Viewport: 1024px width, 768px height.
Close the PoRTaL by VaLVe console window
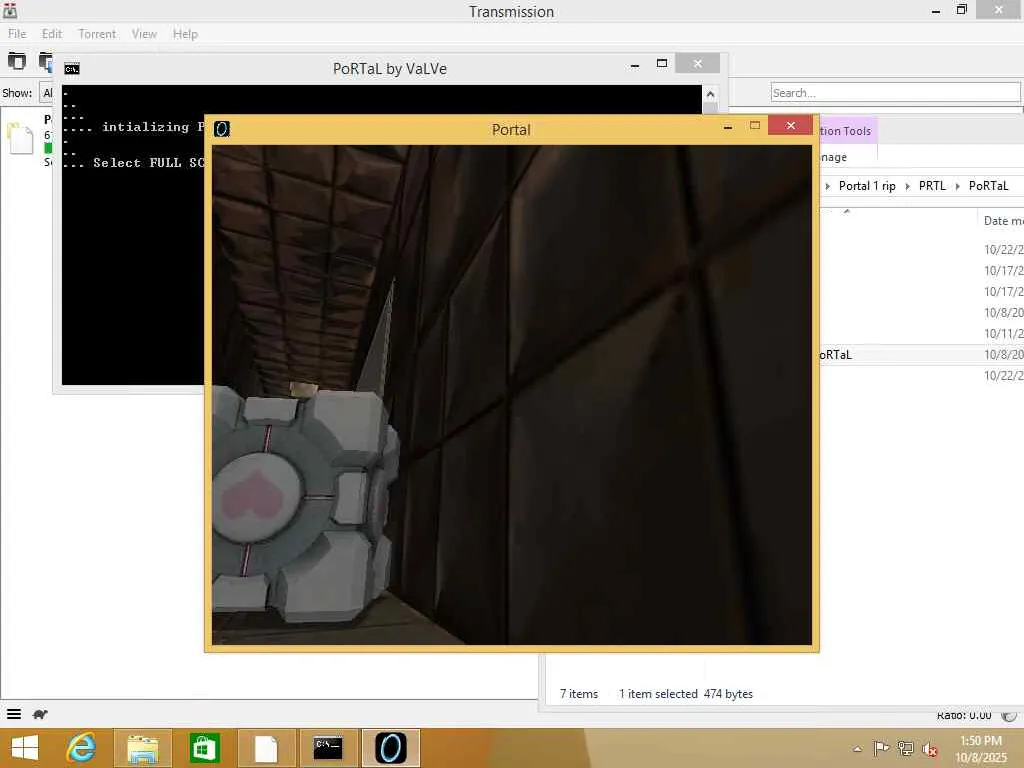click(697, 63)
